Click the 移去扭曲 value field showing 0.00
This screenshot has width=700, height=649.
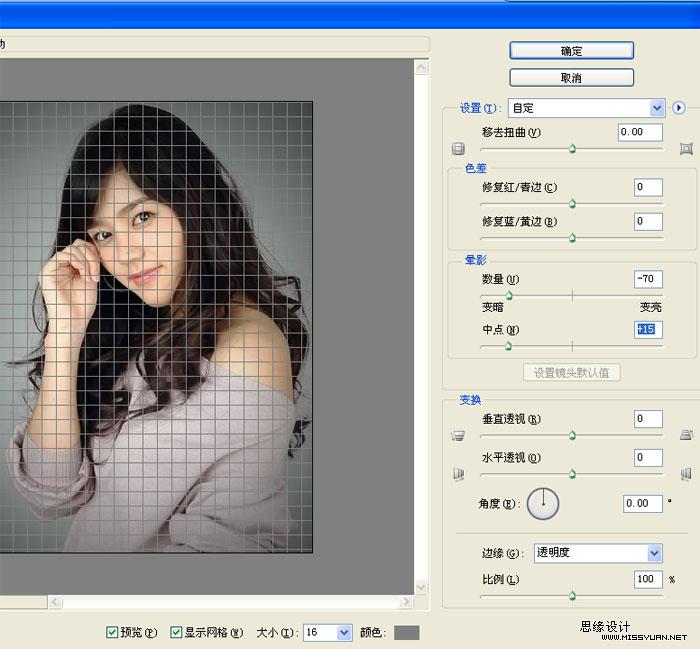[x=640, y=132]
